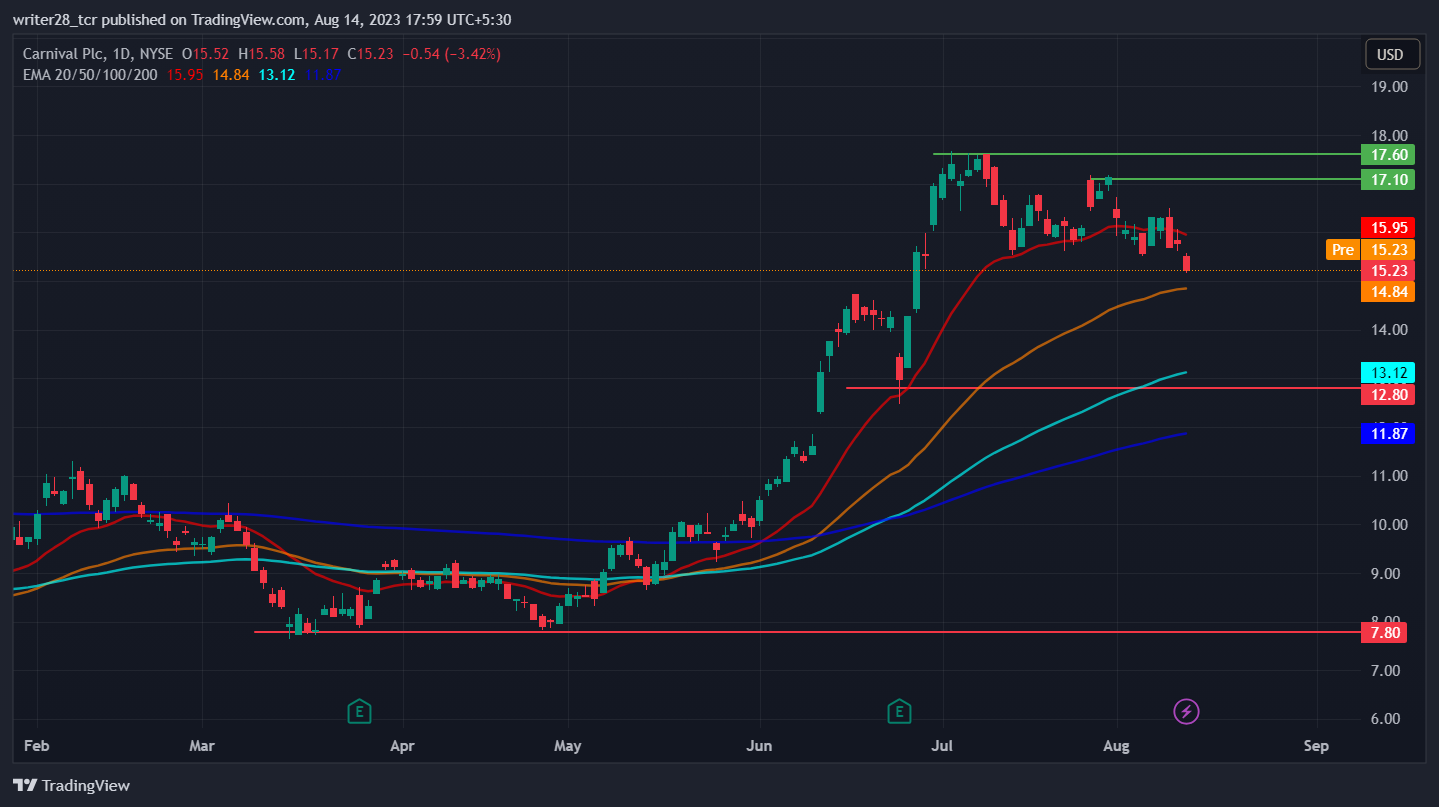The image size is (1439, 807).
Task: Click the orange 14.84 value in EMA legend
Action: tap(232, 74)
